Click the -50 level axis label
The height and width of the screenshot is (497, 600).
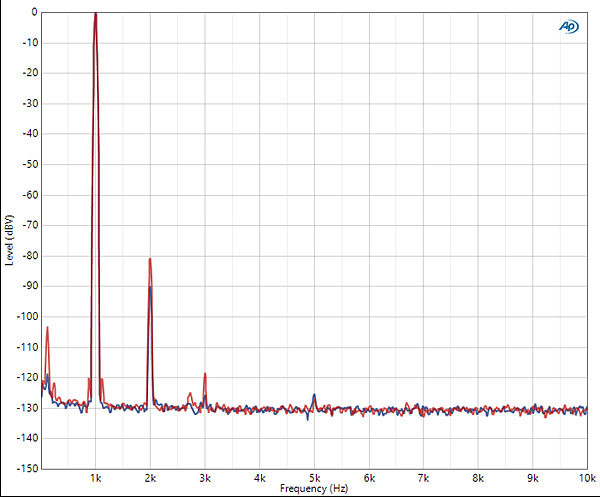(x=31, y=164)
